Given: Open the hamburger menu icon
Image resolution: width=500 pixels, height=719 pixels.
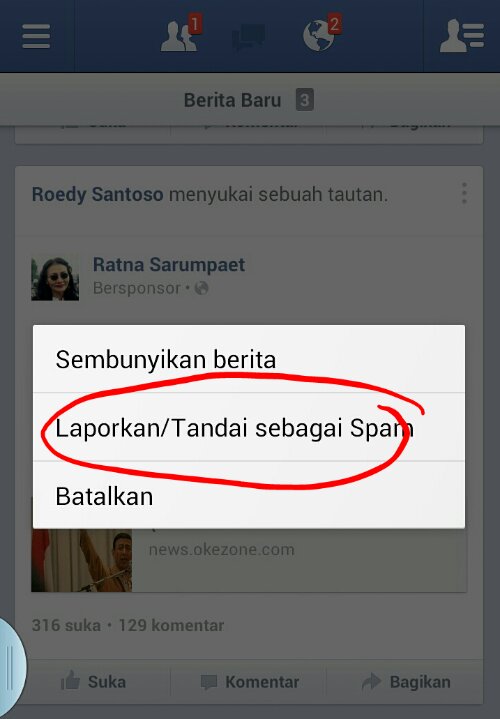Looking at the screenshot, I should coord(36,36).
